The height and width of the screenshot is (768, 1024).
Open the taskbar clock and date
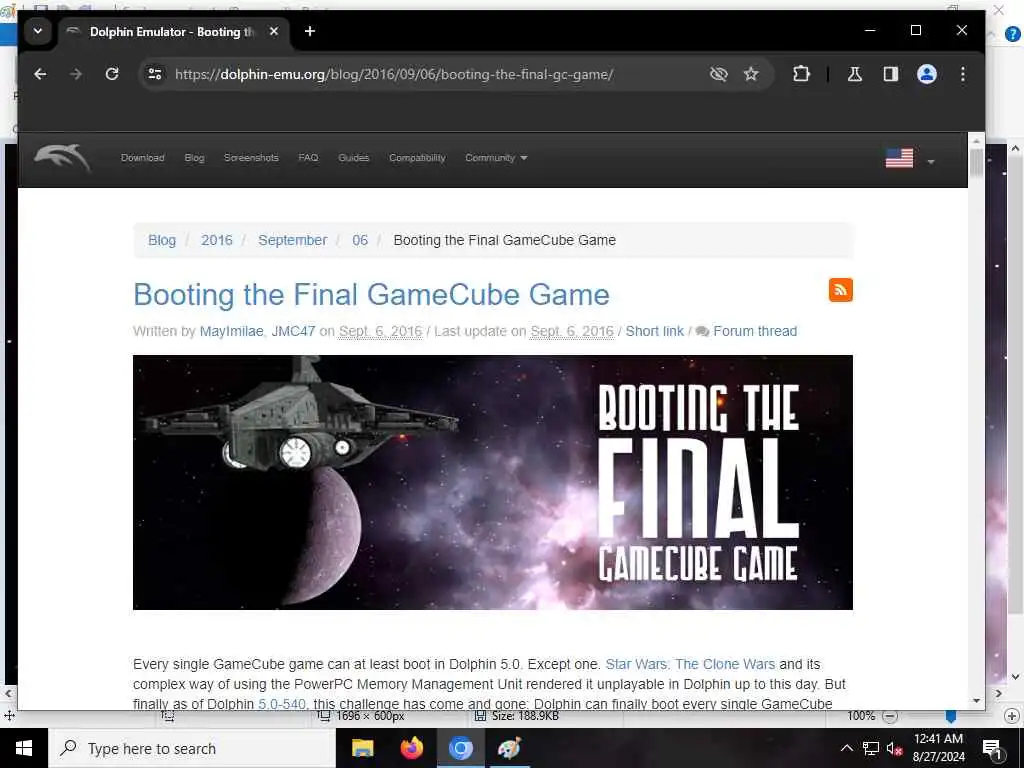tap(938, 748)
